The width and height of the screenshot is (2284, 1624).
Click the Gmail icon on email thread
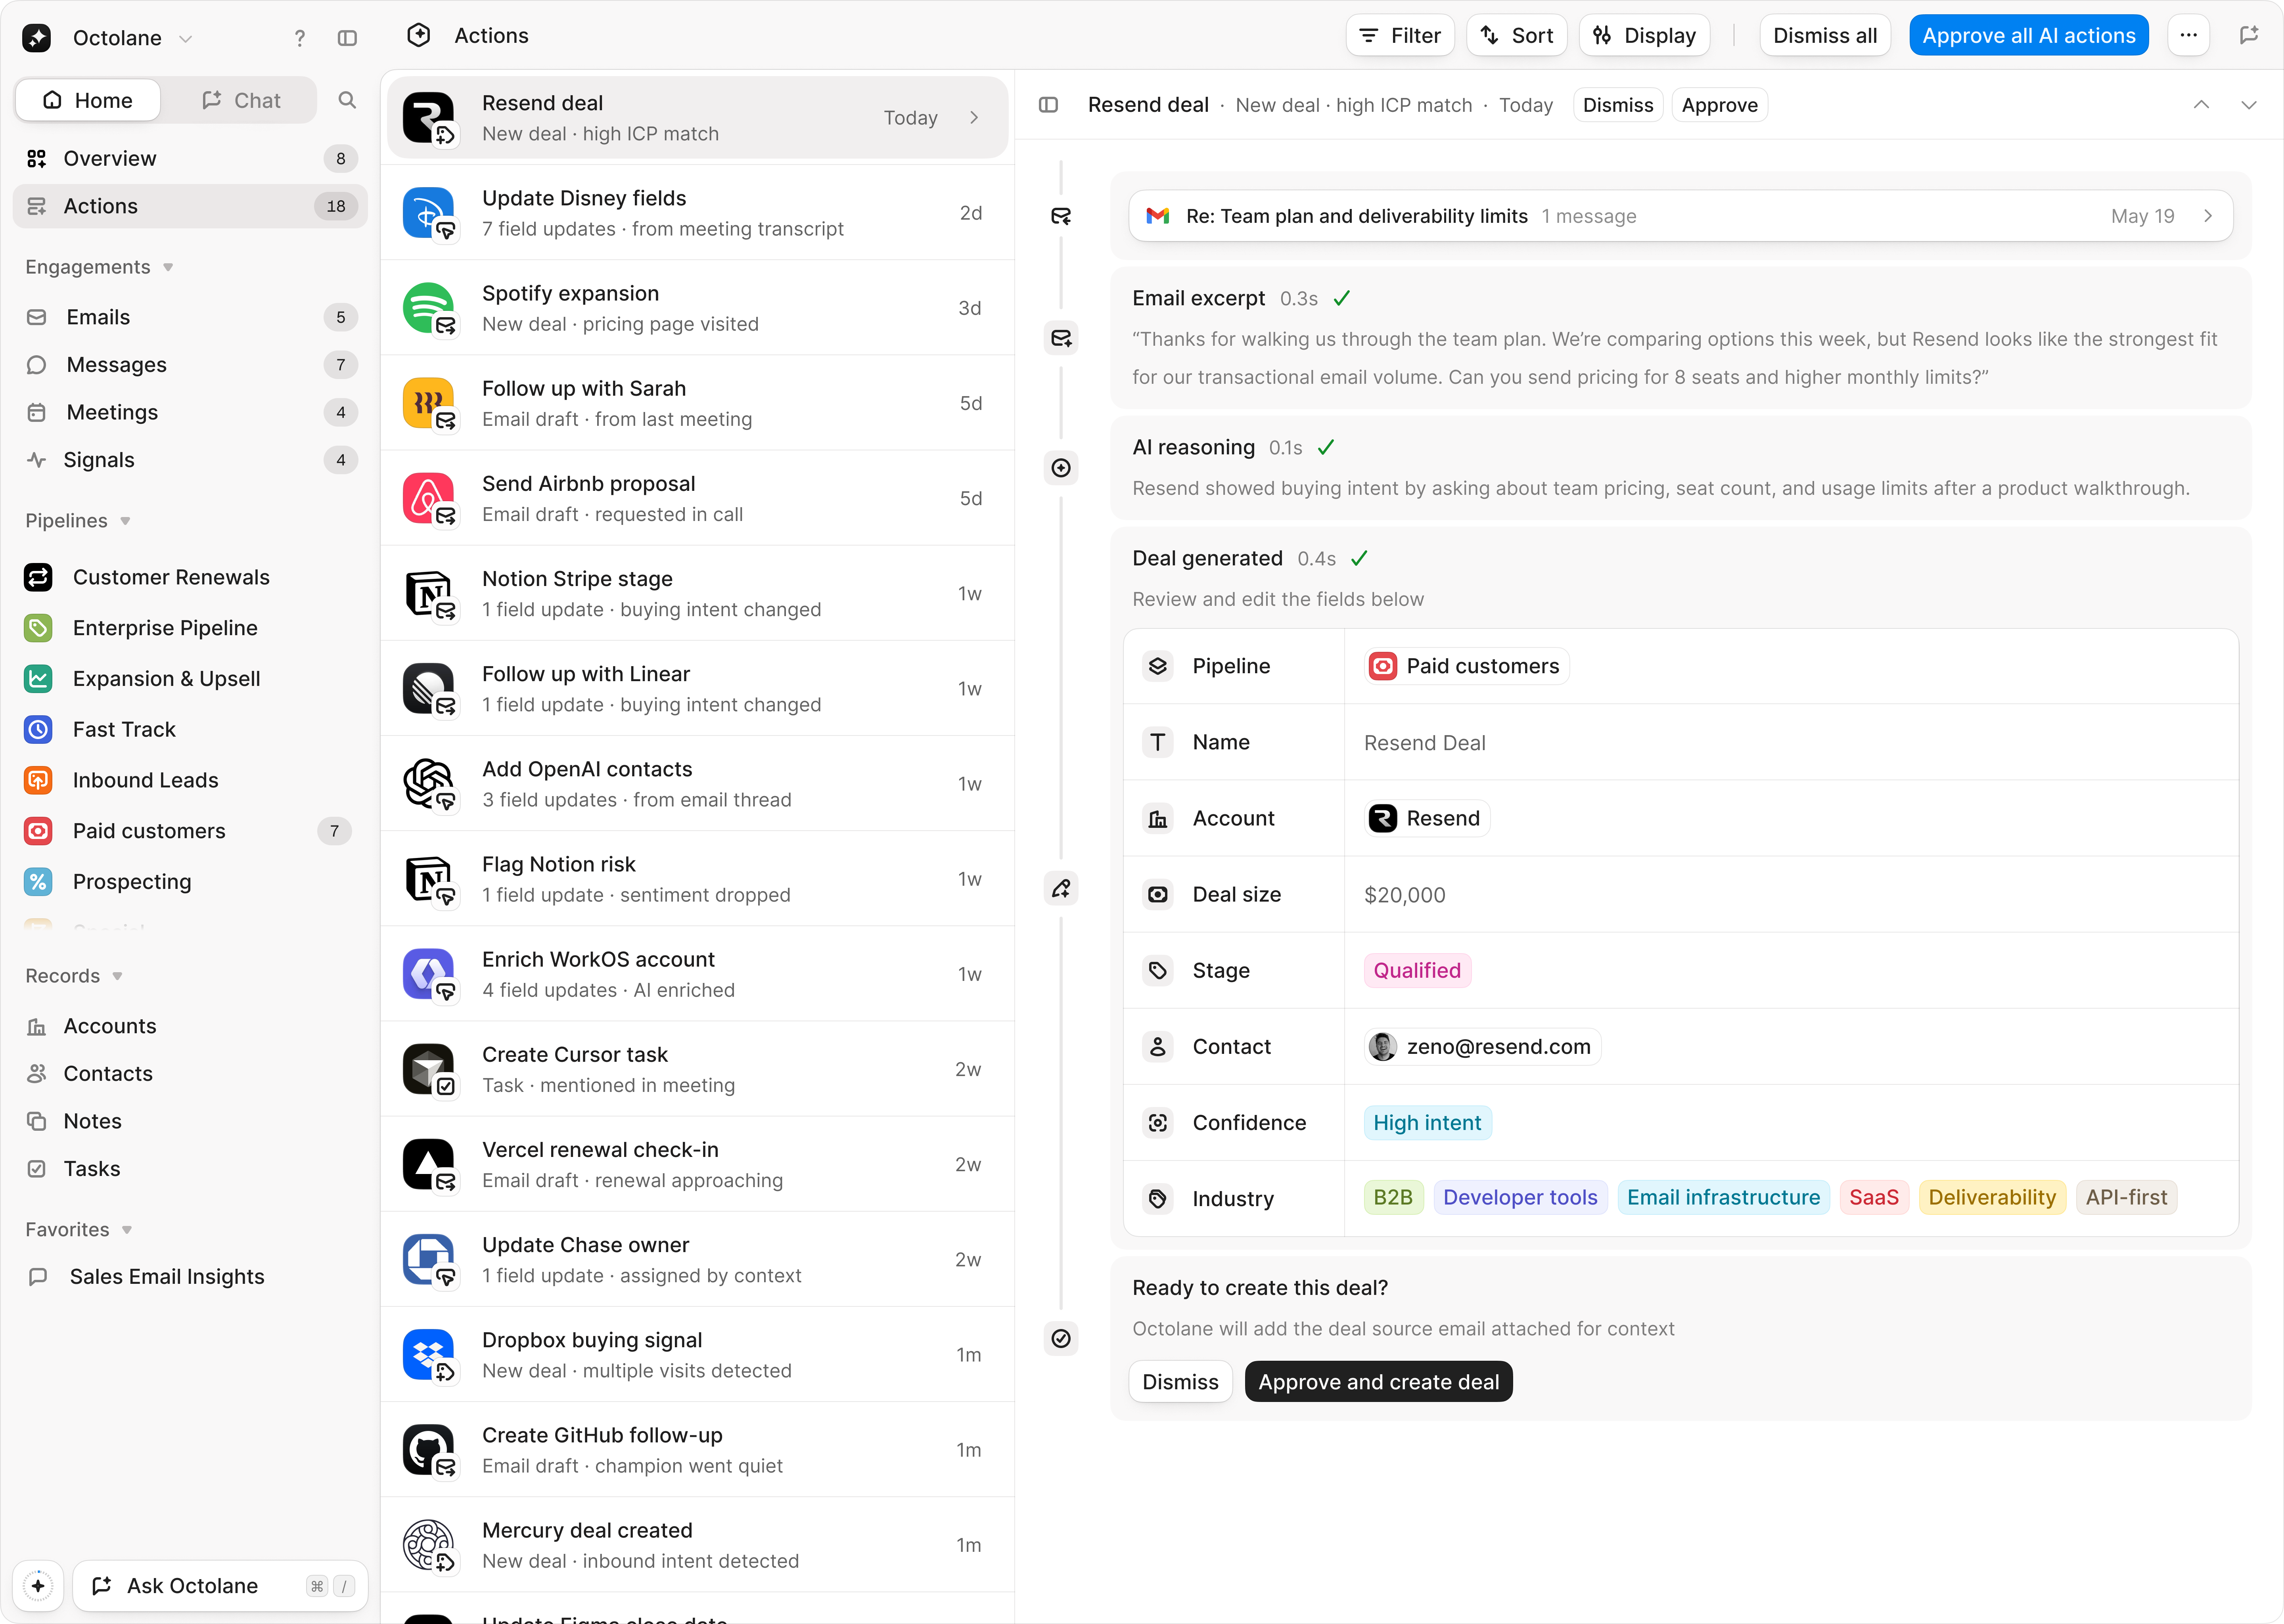1158,216
